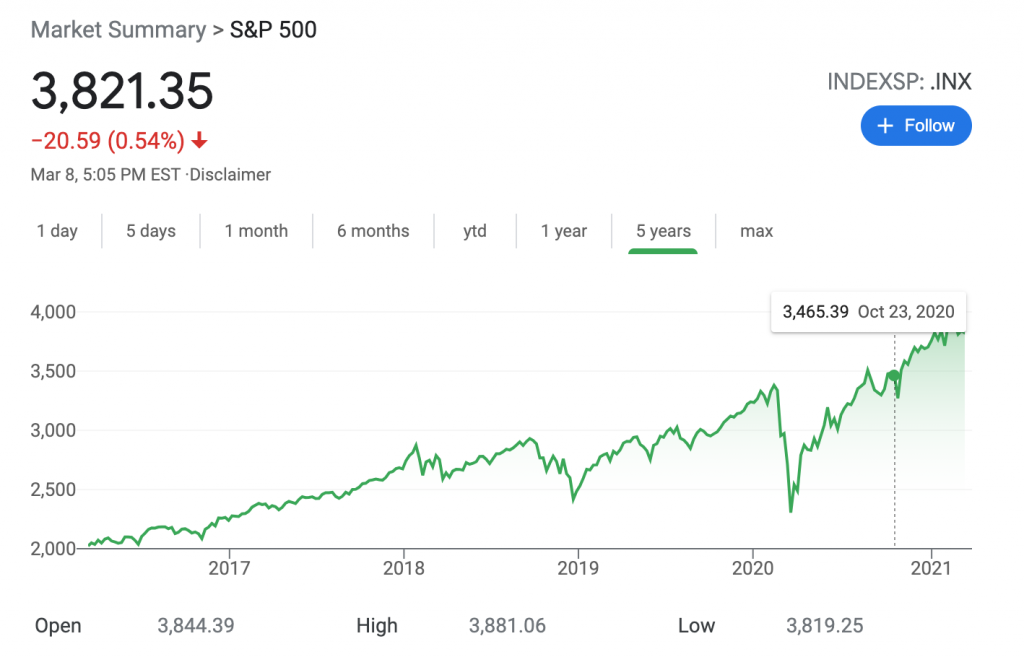
Task: Click the Market Summary breadcrumb link
Action: (116, 29)
